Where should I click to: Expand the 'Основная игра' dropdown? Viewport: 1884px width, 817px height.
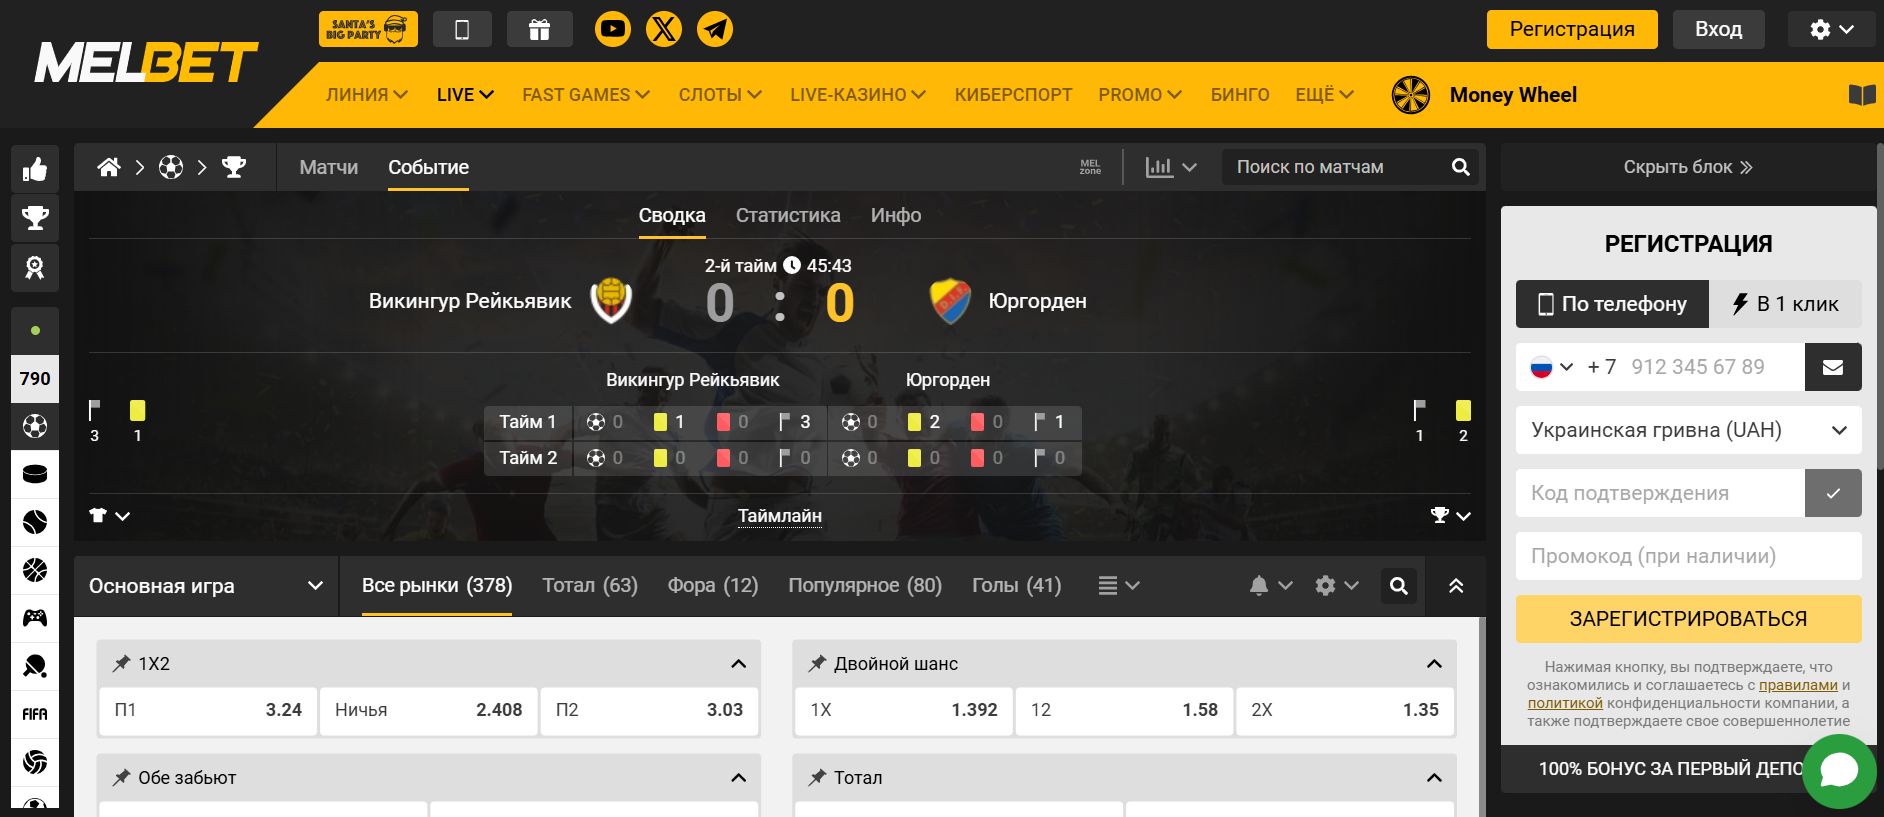(x=206, y=586)
